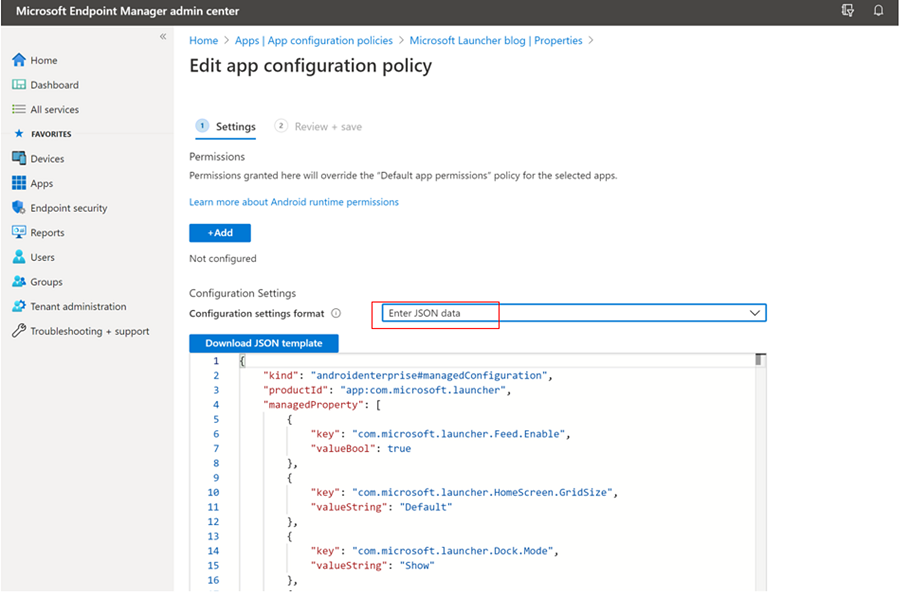900x592 pixels.
Task: Switch to Review + save step
Action: coord(319,126)
